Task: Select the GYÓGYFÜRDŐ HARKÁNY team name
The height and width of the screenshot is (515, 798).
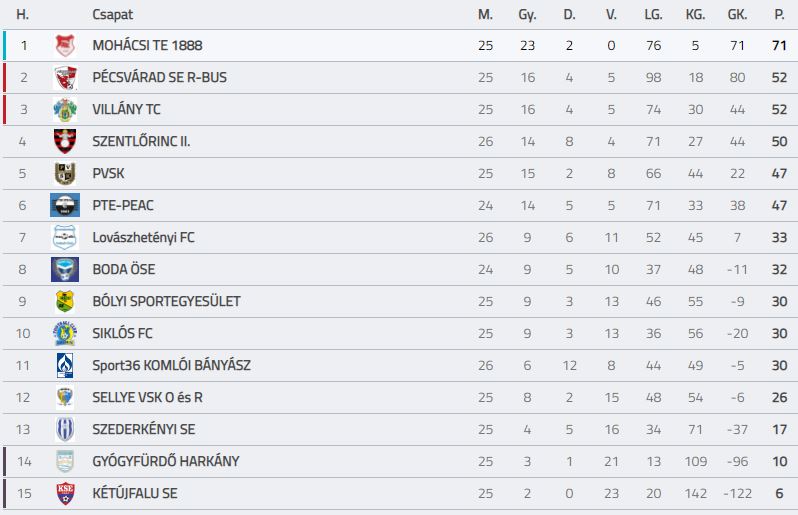Action: pyautogui.click(x=165, y=461)
